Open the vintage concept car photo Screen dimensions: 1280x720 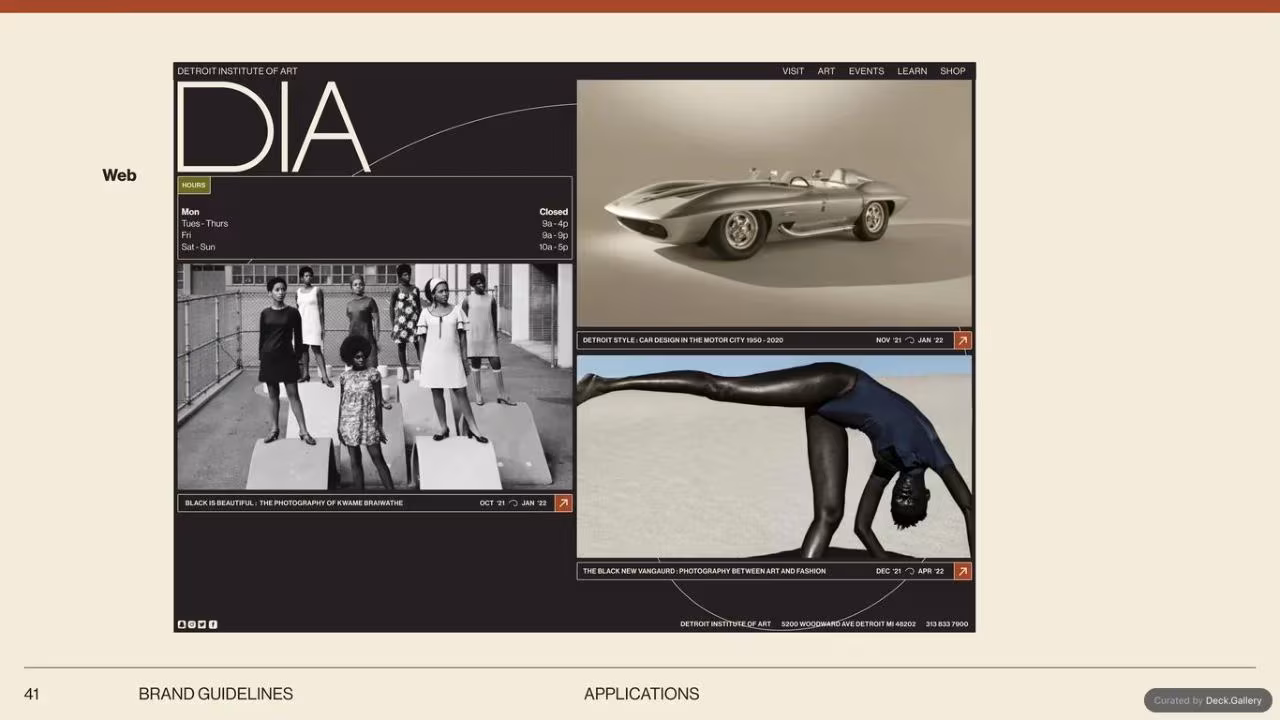point(774,204)
